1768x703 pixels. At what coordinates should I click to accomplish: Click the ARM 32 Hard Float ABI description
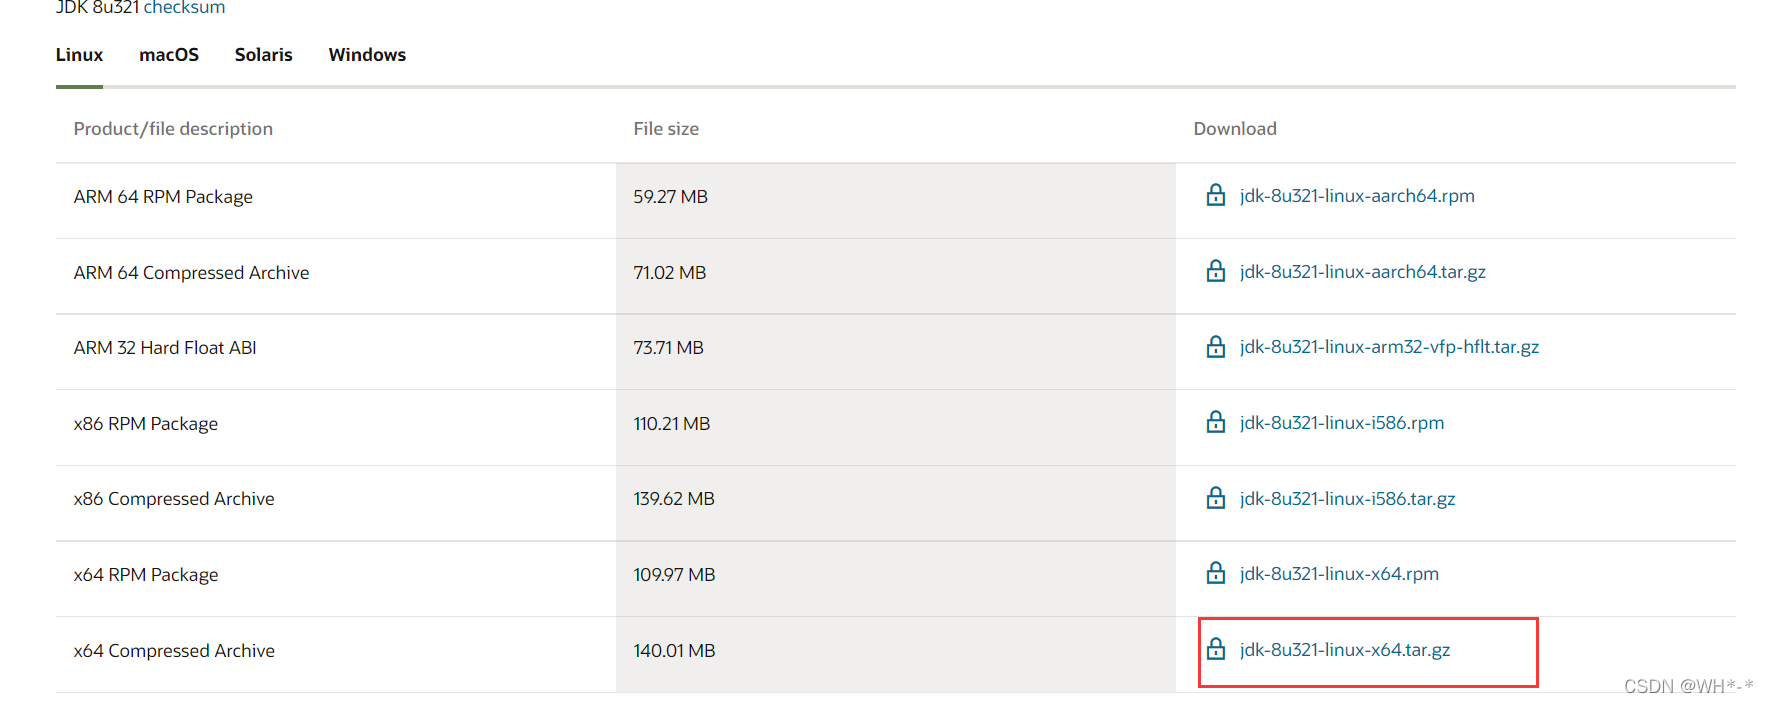165,348
